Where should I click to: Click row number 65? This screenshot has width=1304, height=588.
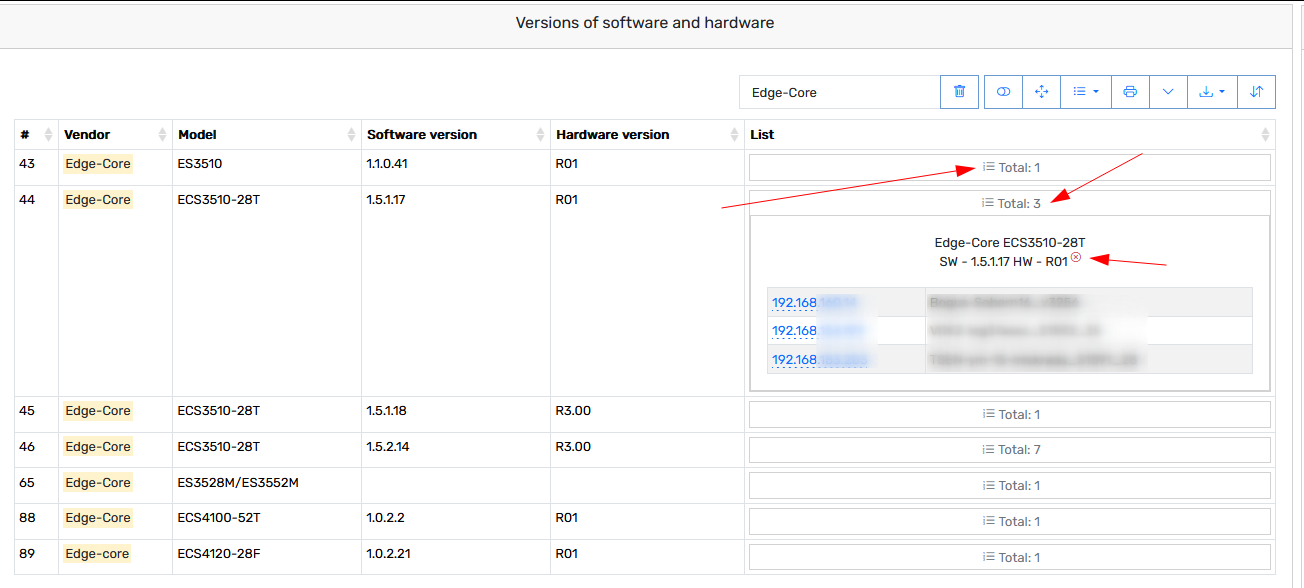(x=27, y=483)
